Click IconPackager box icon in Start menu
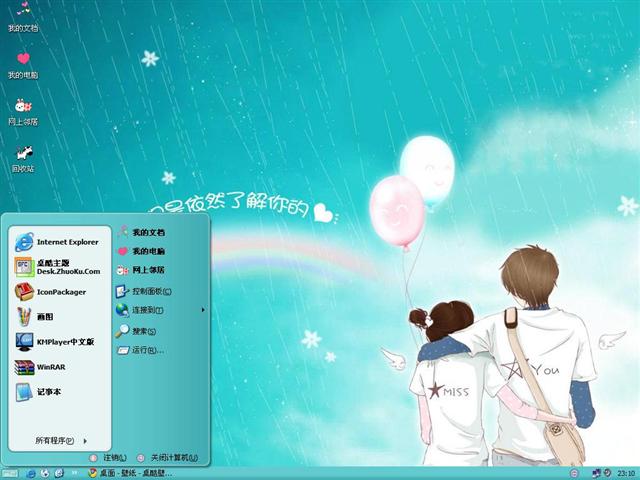Screen dimensions: 640x480 pos(24,292)
